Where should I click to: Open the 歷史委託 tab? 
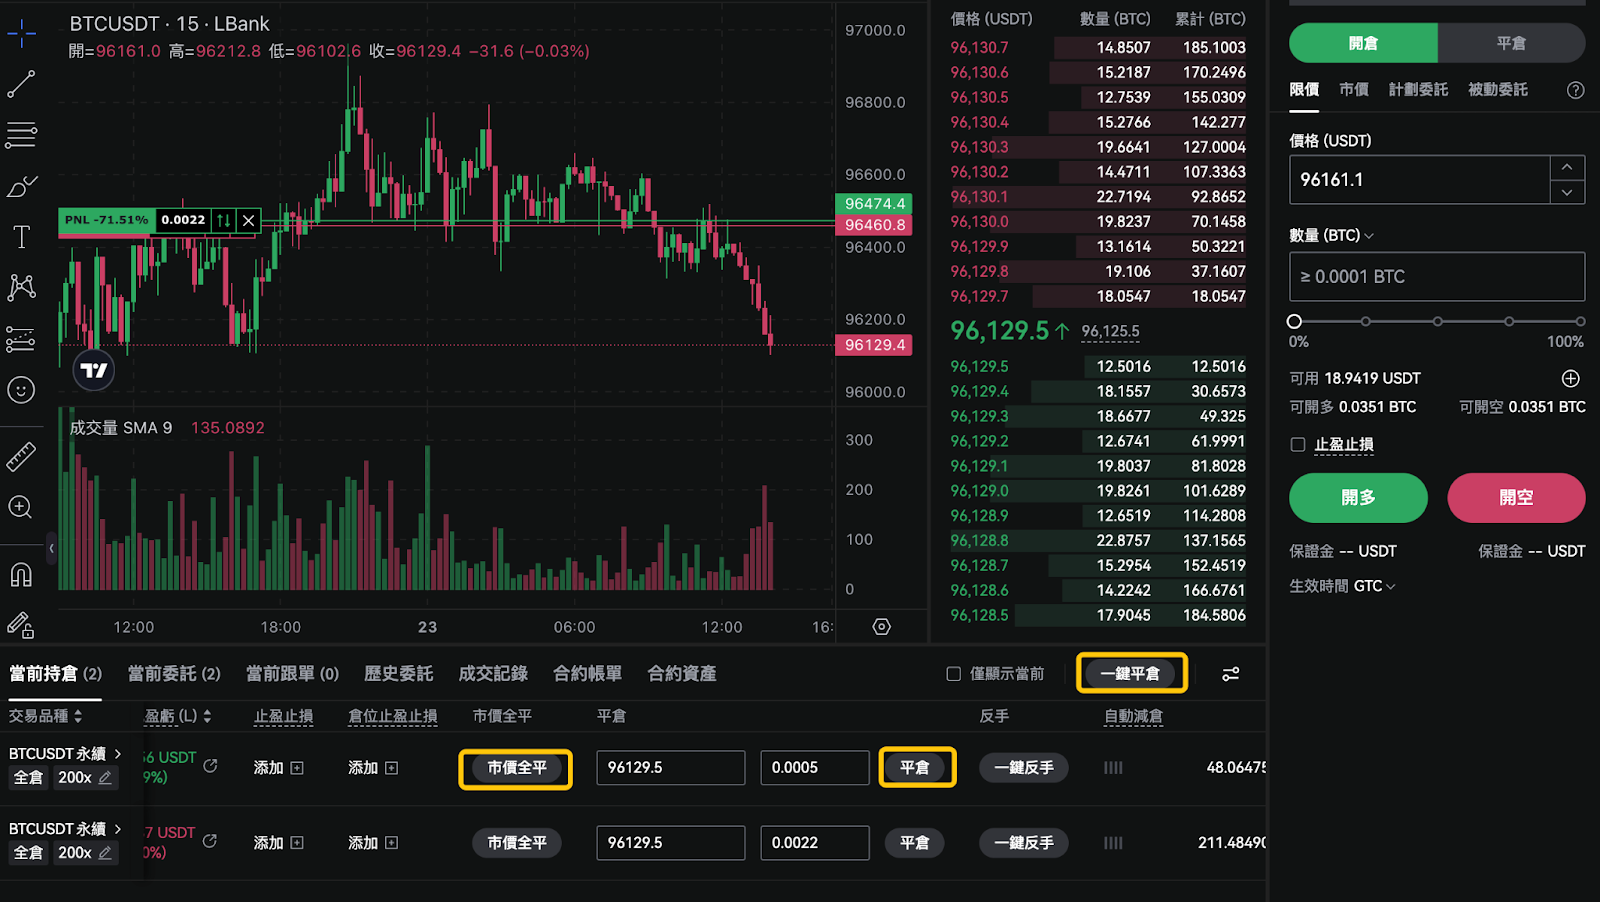pos(398,674)
